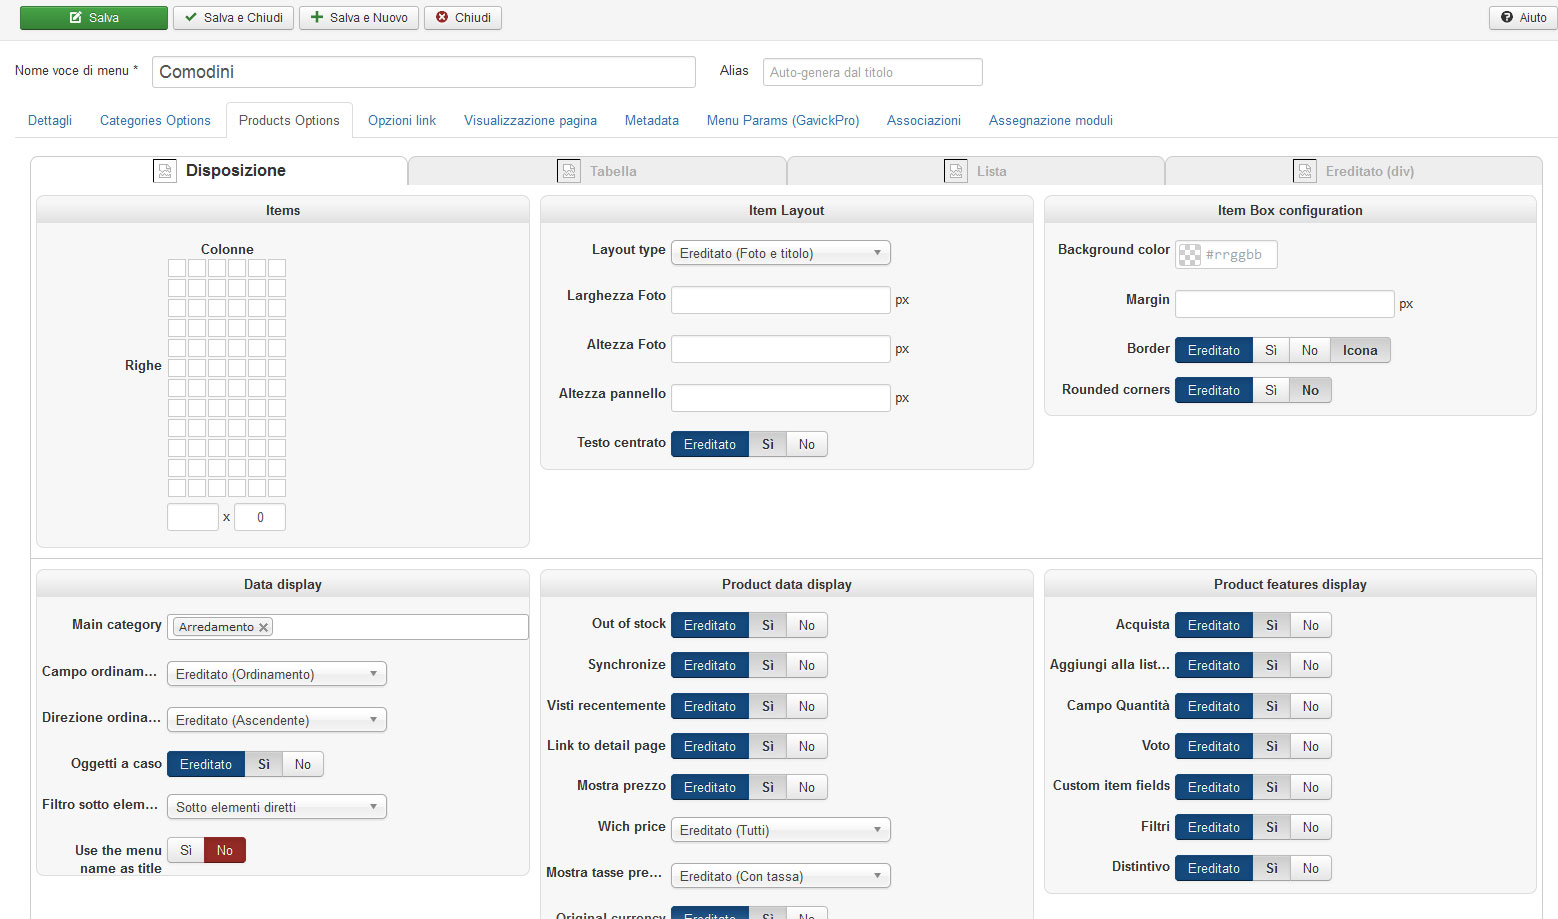Set Distintivo to Sì
The height and width of the screenshot is (919, 1558).
tap(1272, 868)
